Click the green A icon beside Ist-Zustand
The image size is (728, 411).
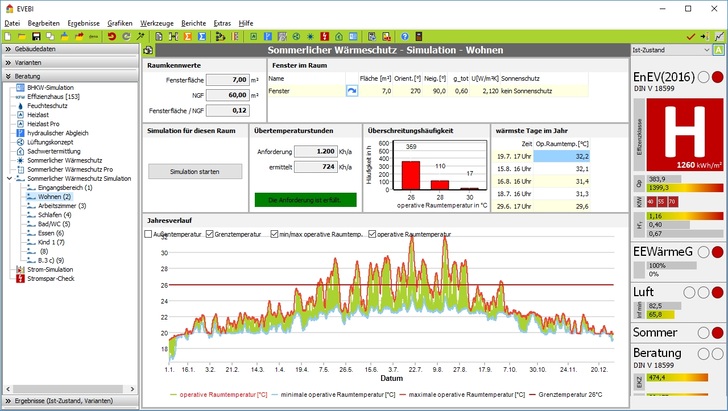tap(719, 50)
